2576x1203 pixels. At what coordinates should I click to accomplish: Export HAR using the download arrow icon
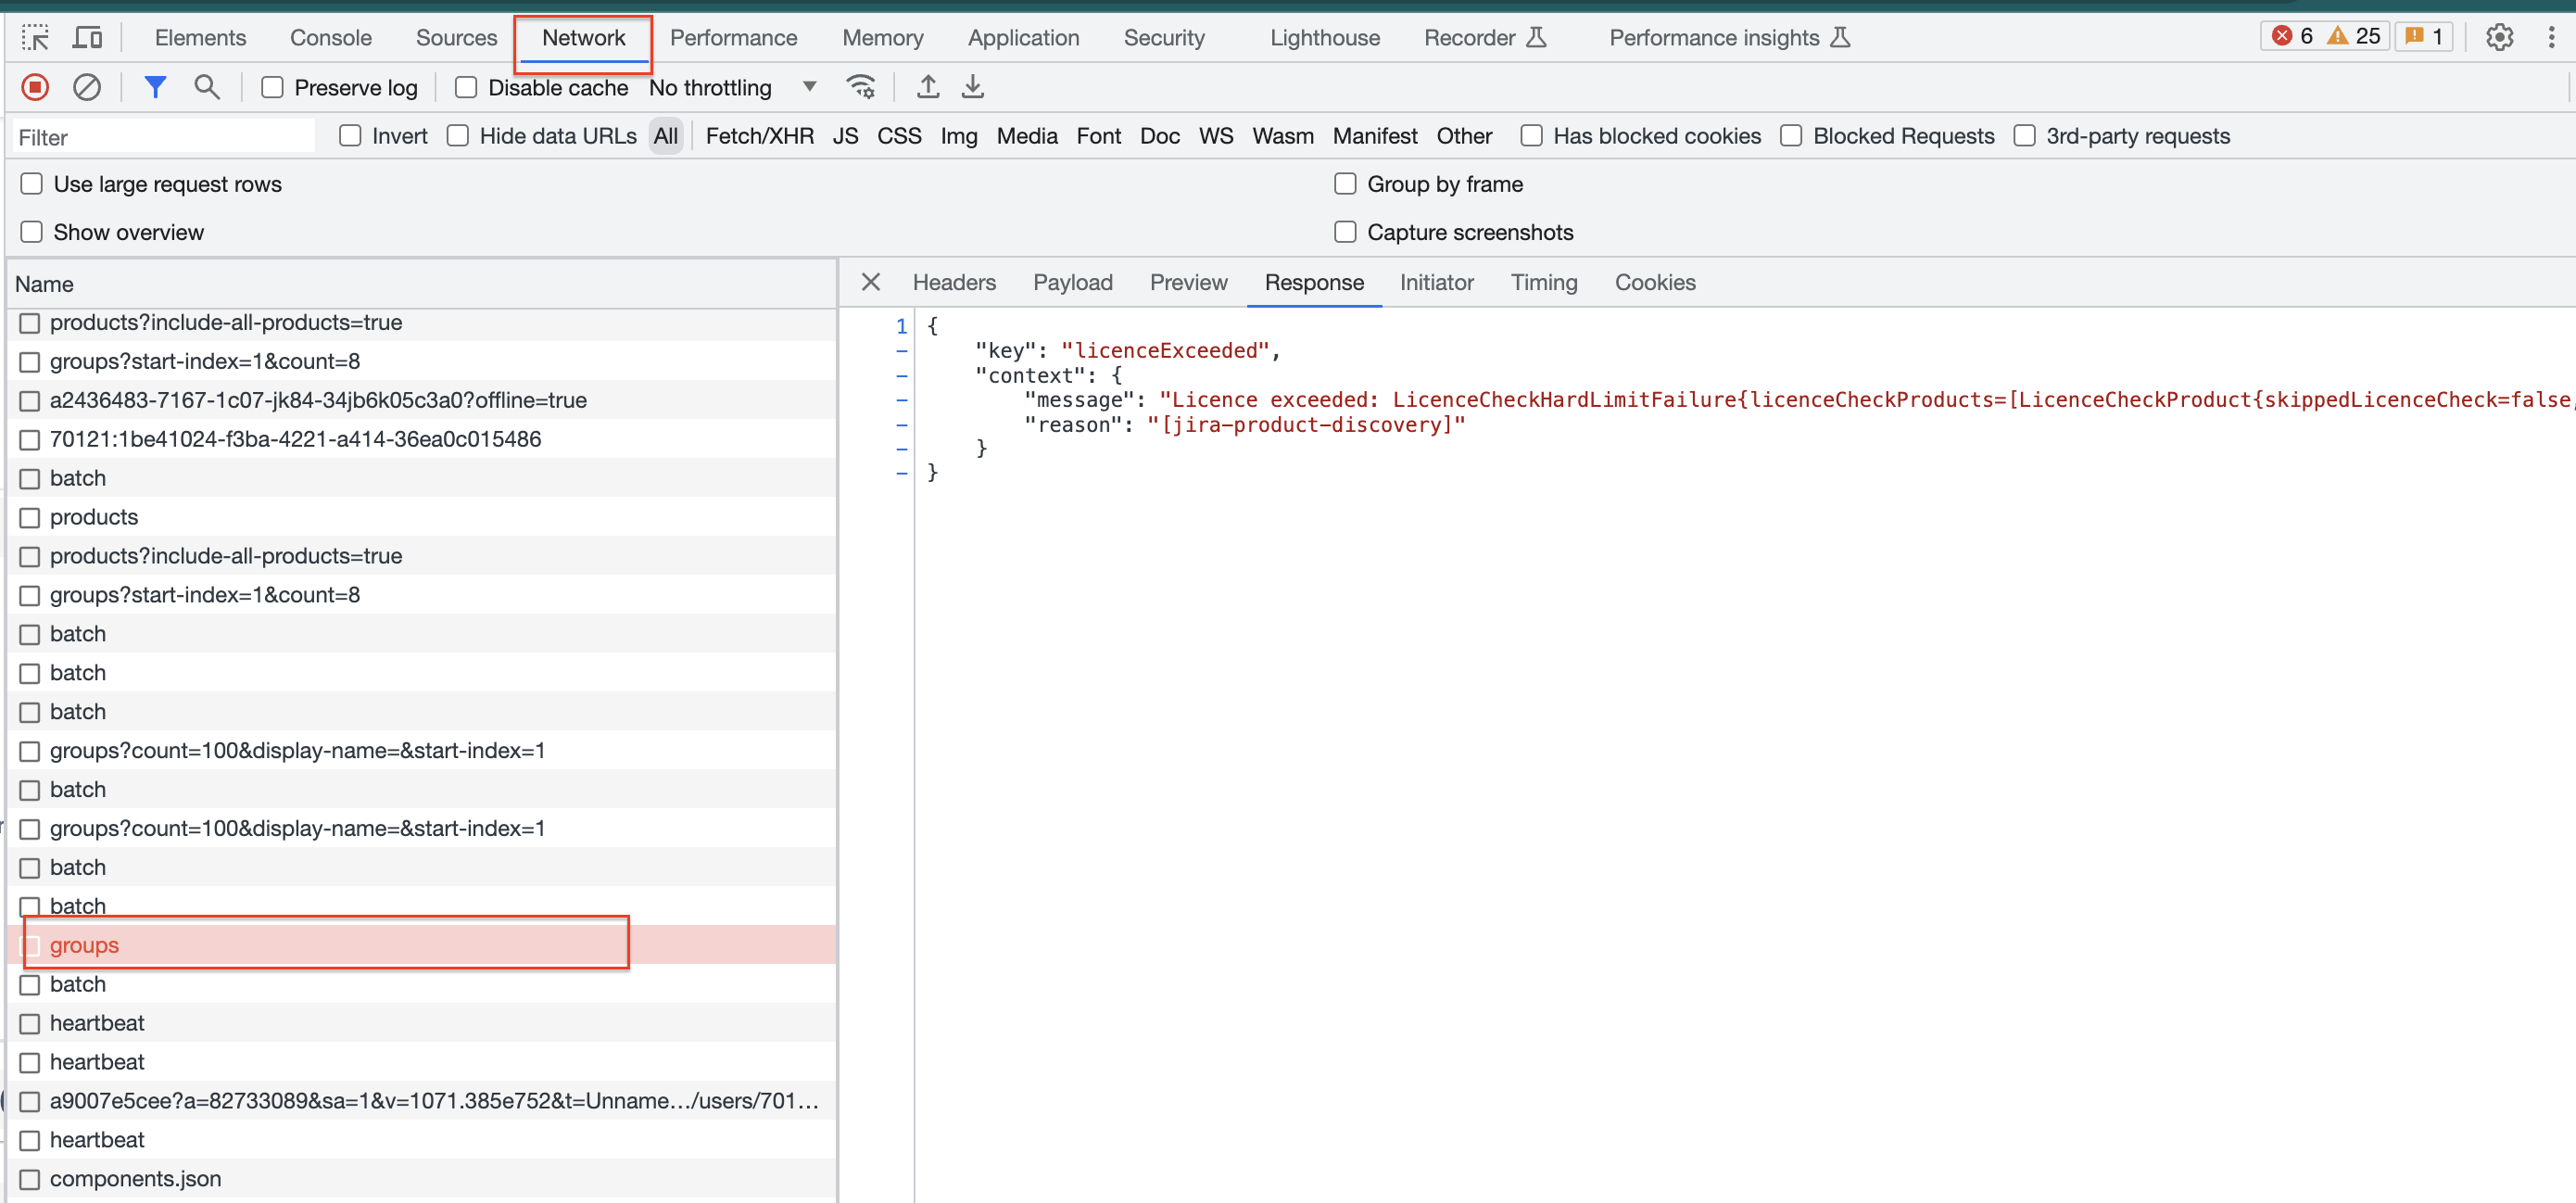point(972,88)
